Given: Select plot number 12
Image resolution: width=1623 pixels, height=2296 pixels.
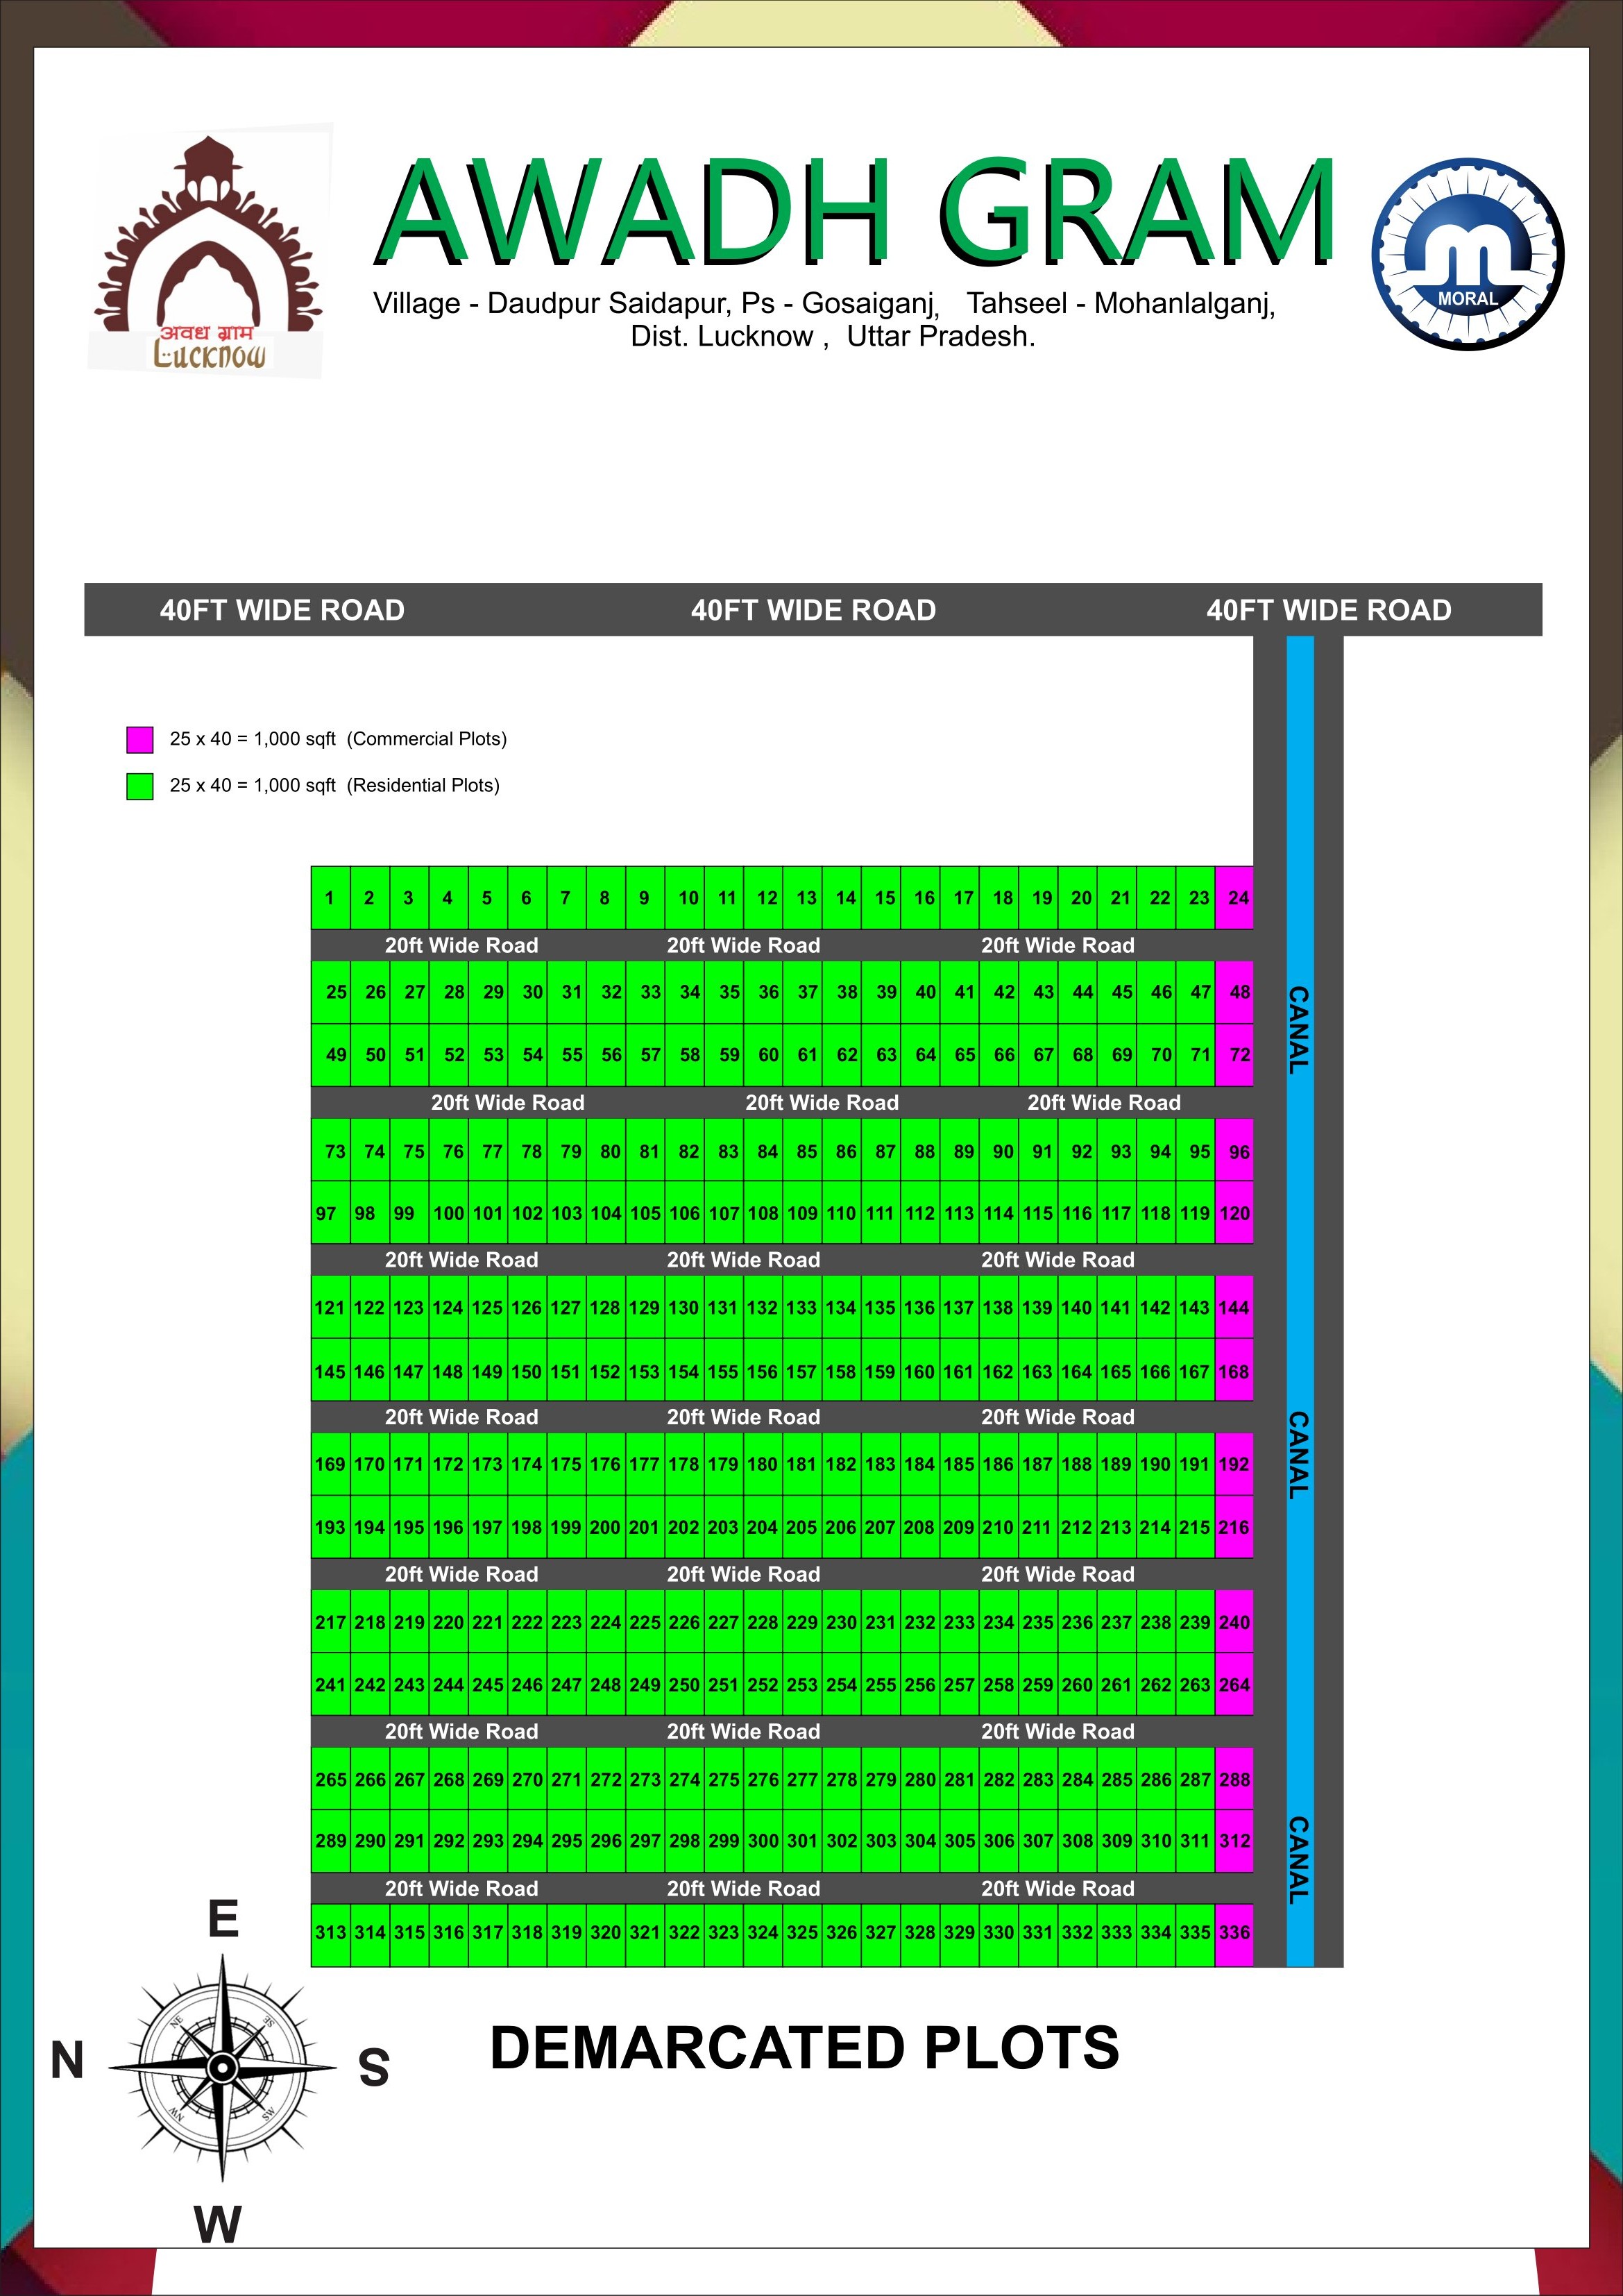Looking at the screenshot, I should pyautogui.click(x=763, y=898).
